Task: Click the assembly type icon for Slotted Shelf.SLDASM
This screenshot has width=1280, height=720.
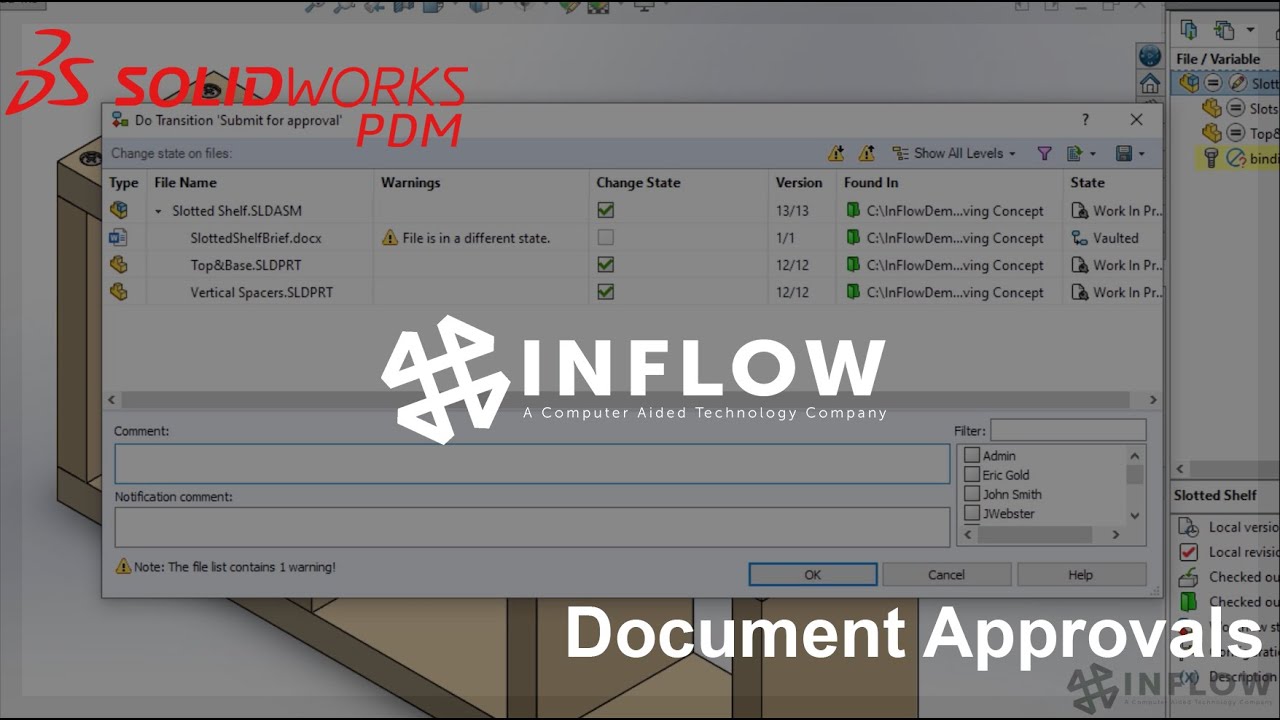Action: [119, 210]
